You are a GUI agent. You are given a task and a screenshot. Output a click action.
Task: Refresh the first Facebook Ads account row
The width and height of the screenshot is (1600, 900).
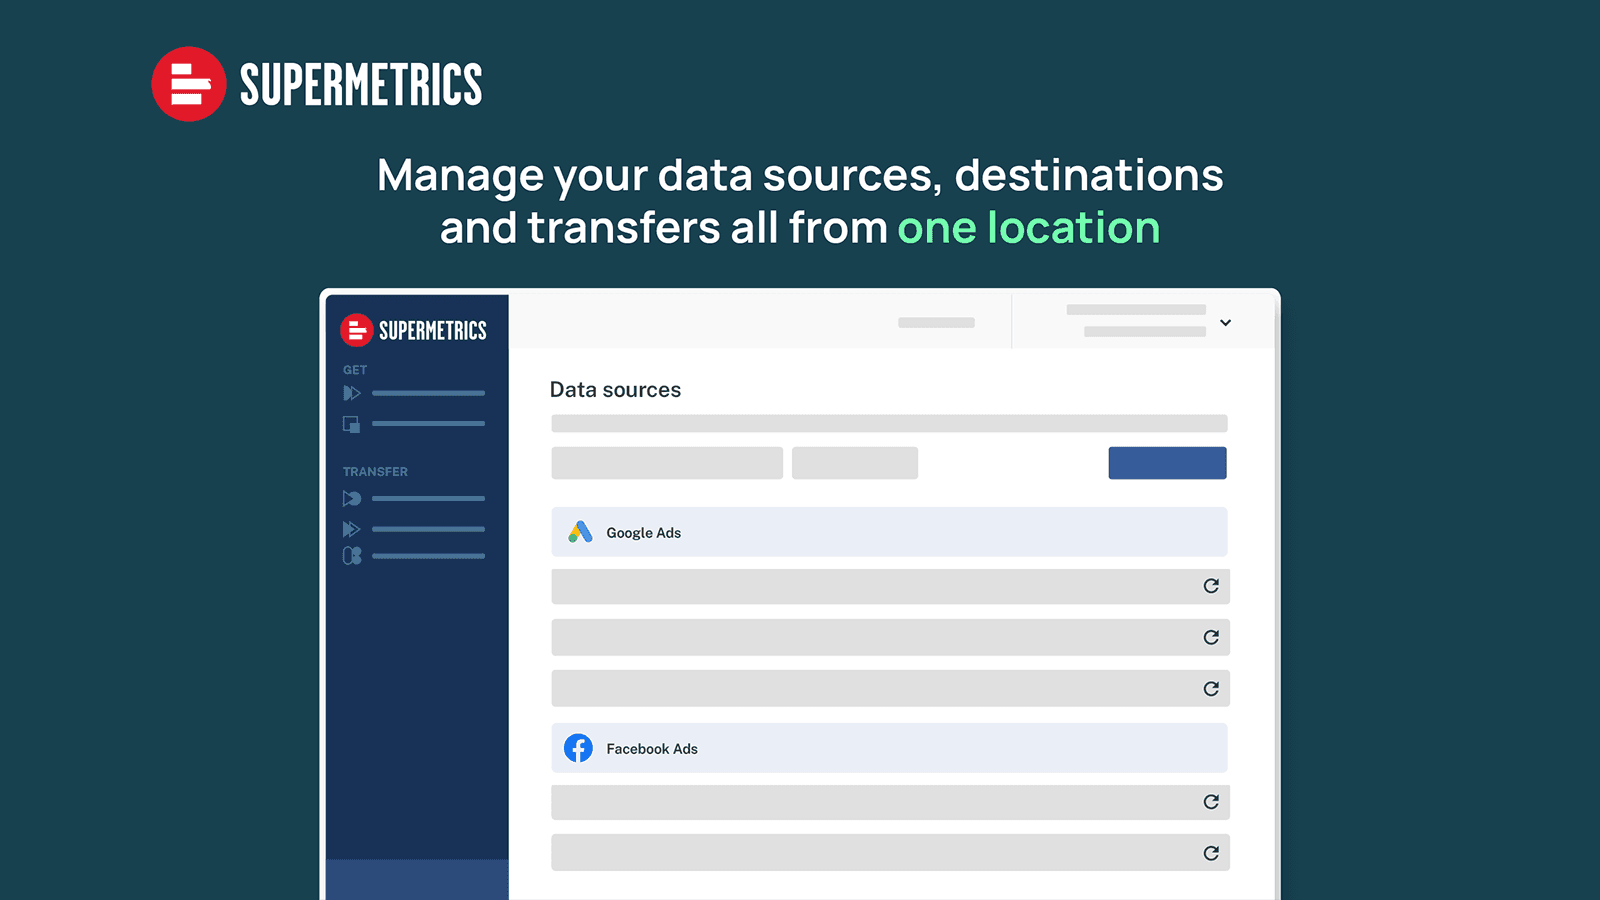[1210, 801]
